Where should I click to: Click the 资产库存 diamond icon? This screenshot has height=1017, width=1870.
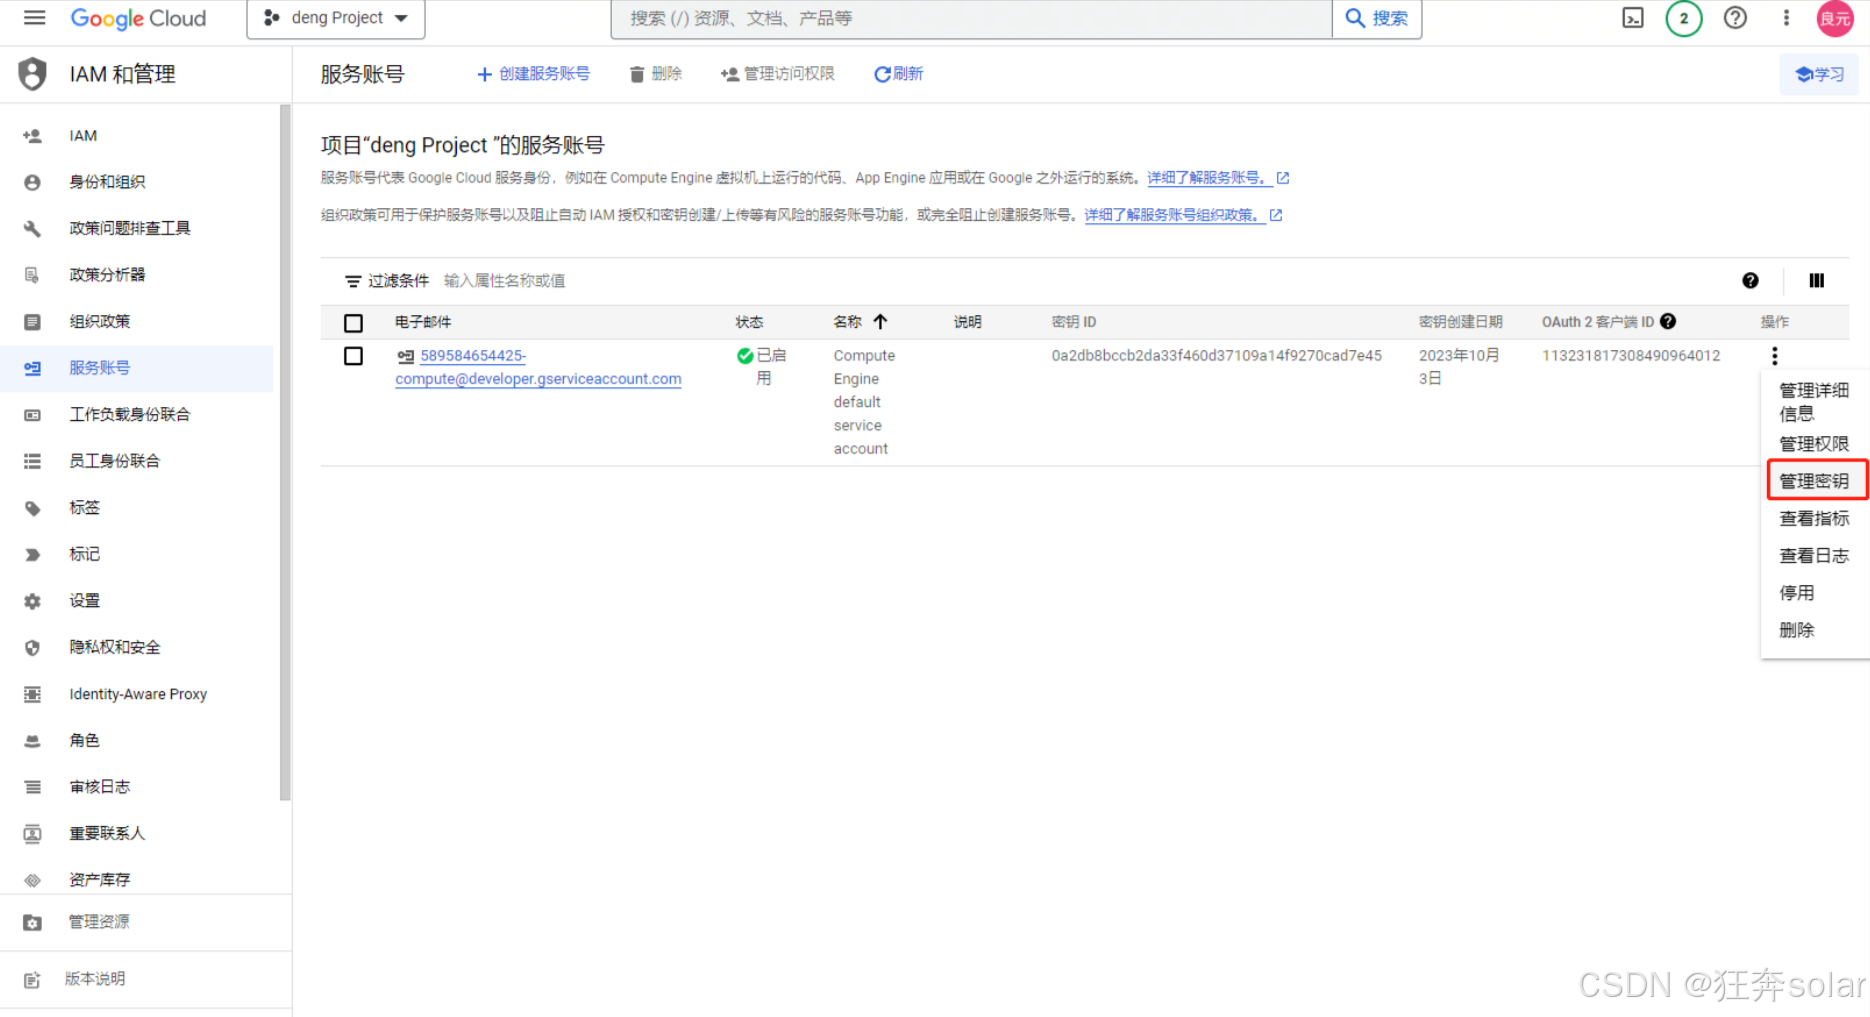coord(33,880)
